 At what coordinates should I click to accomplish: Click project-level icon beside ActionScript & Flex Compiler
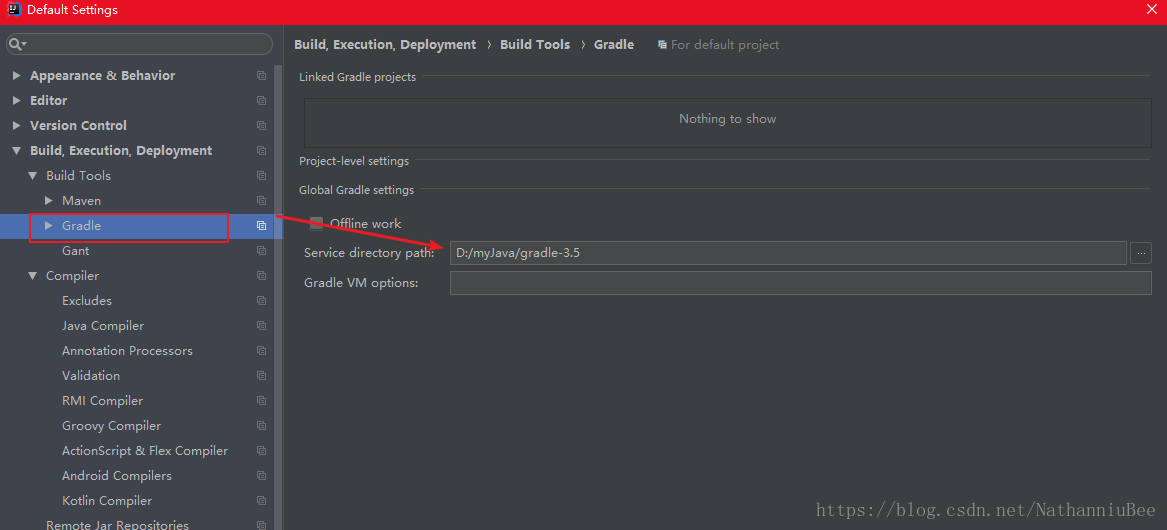261,451
